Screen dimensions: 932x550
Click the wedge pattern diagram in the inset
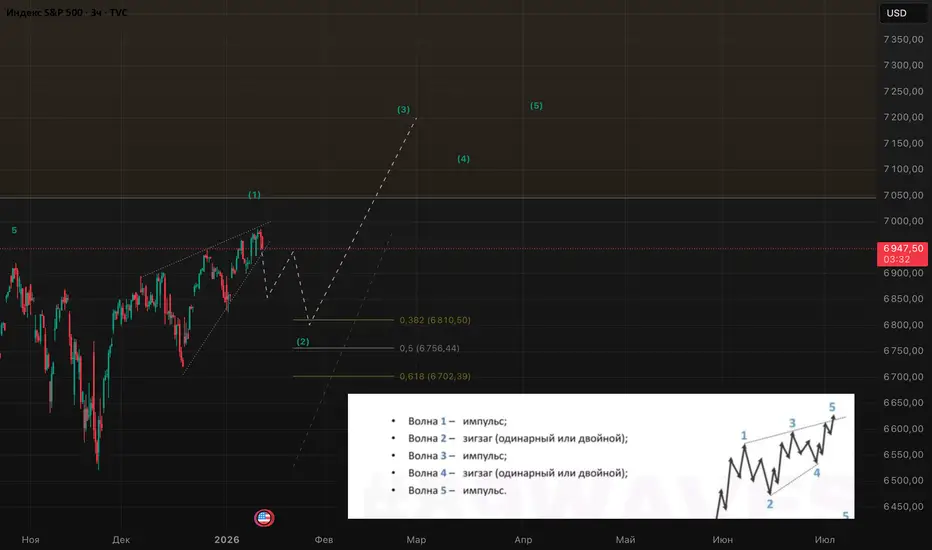783,459
